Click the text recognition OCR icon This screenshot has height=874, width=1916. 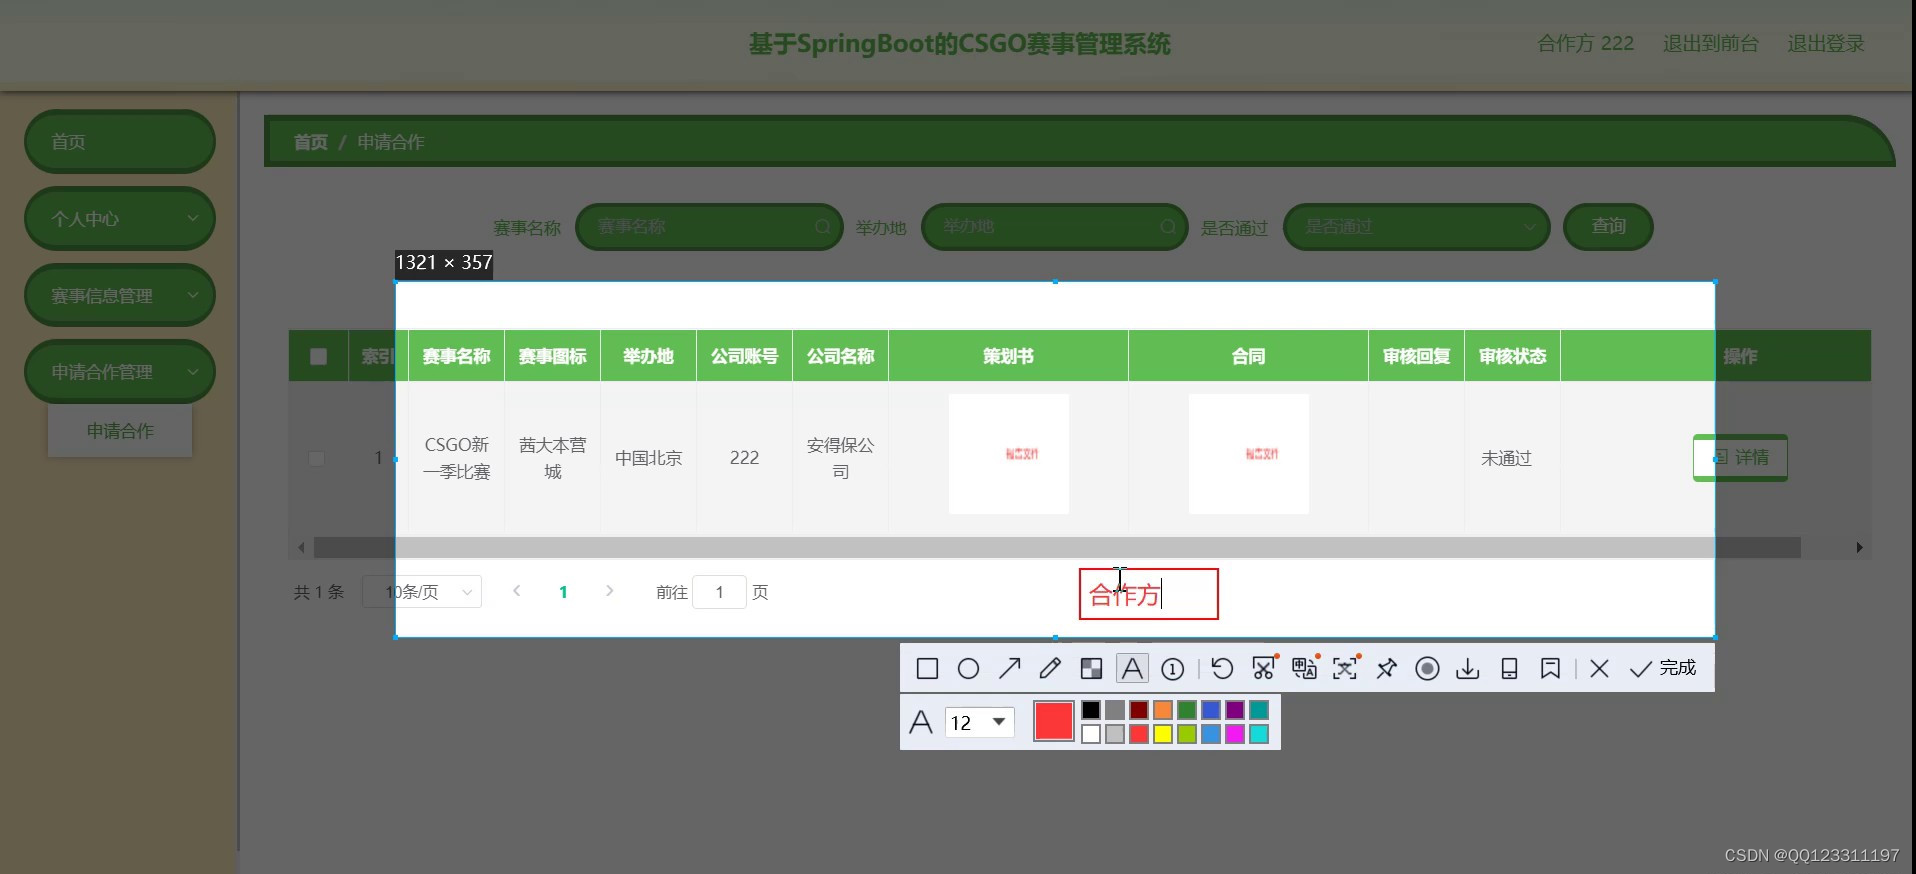point(1345,668)
